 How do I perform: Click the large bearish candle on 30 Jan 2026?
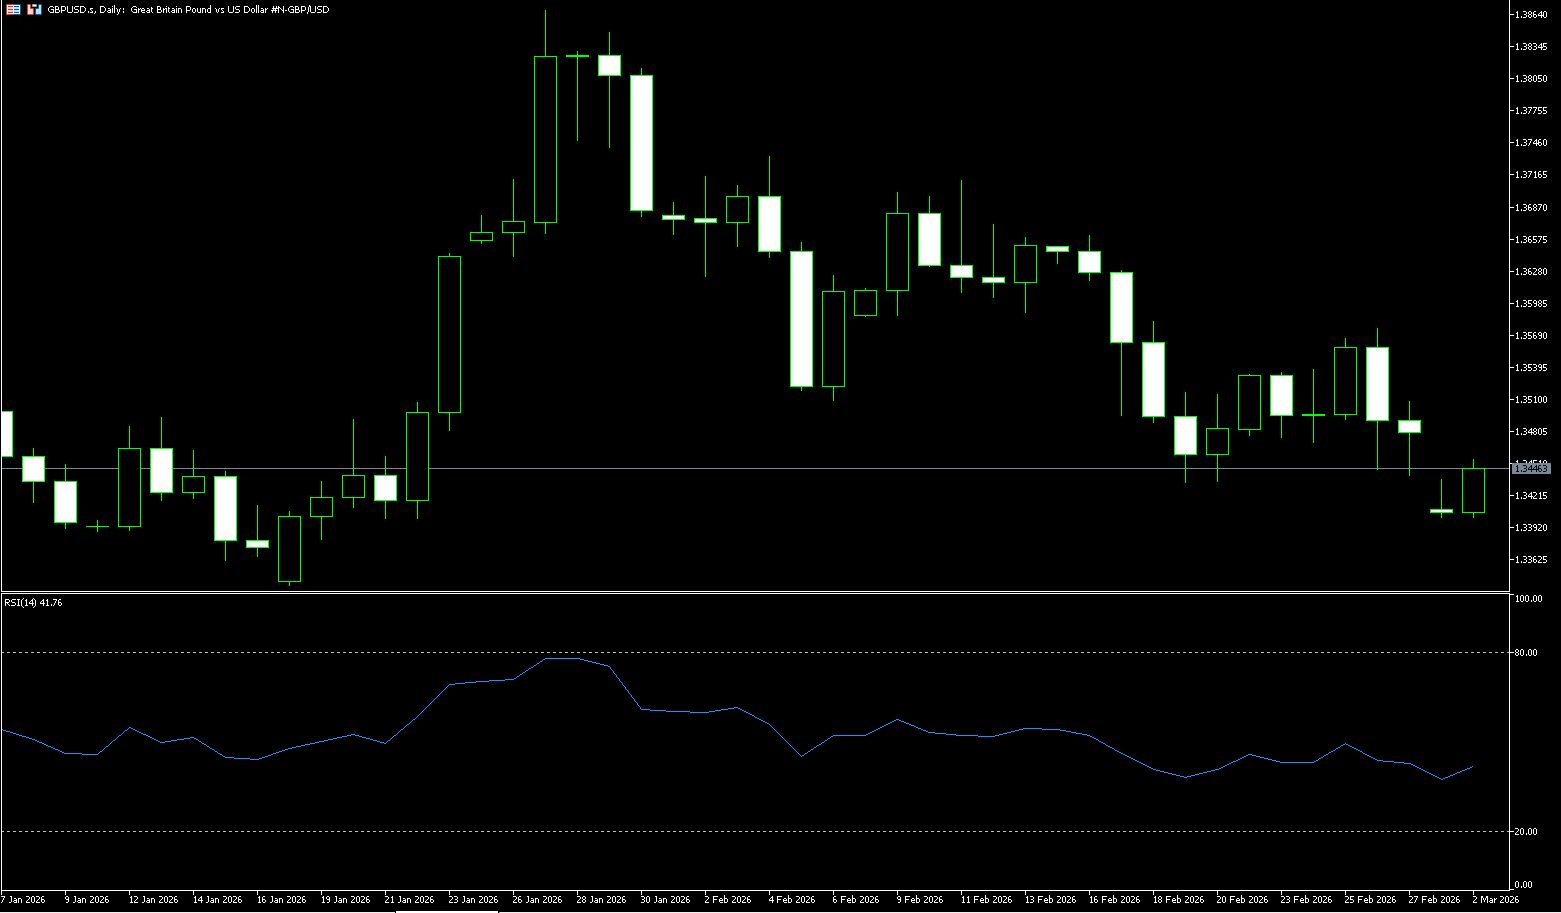click(641, 142)
